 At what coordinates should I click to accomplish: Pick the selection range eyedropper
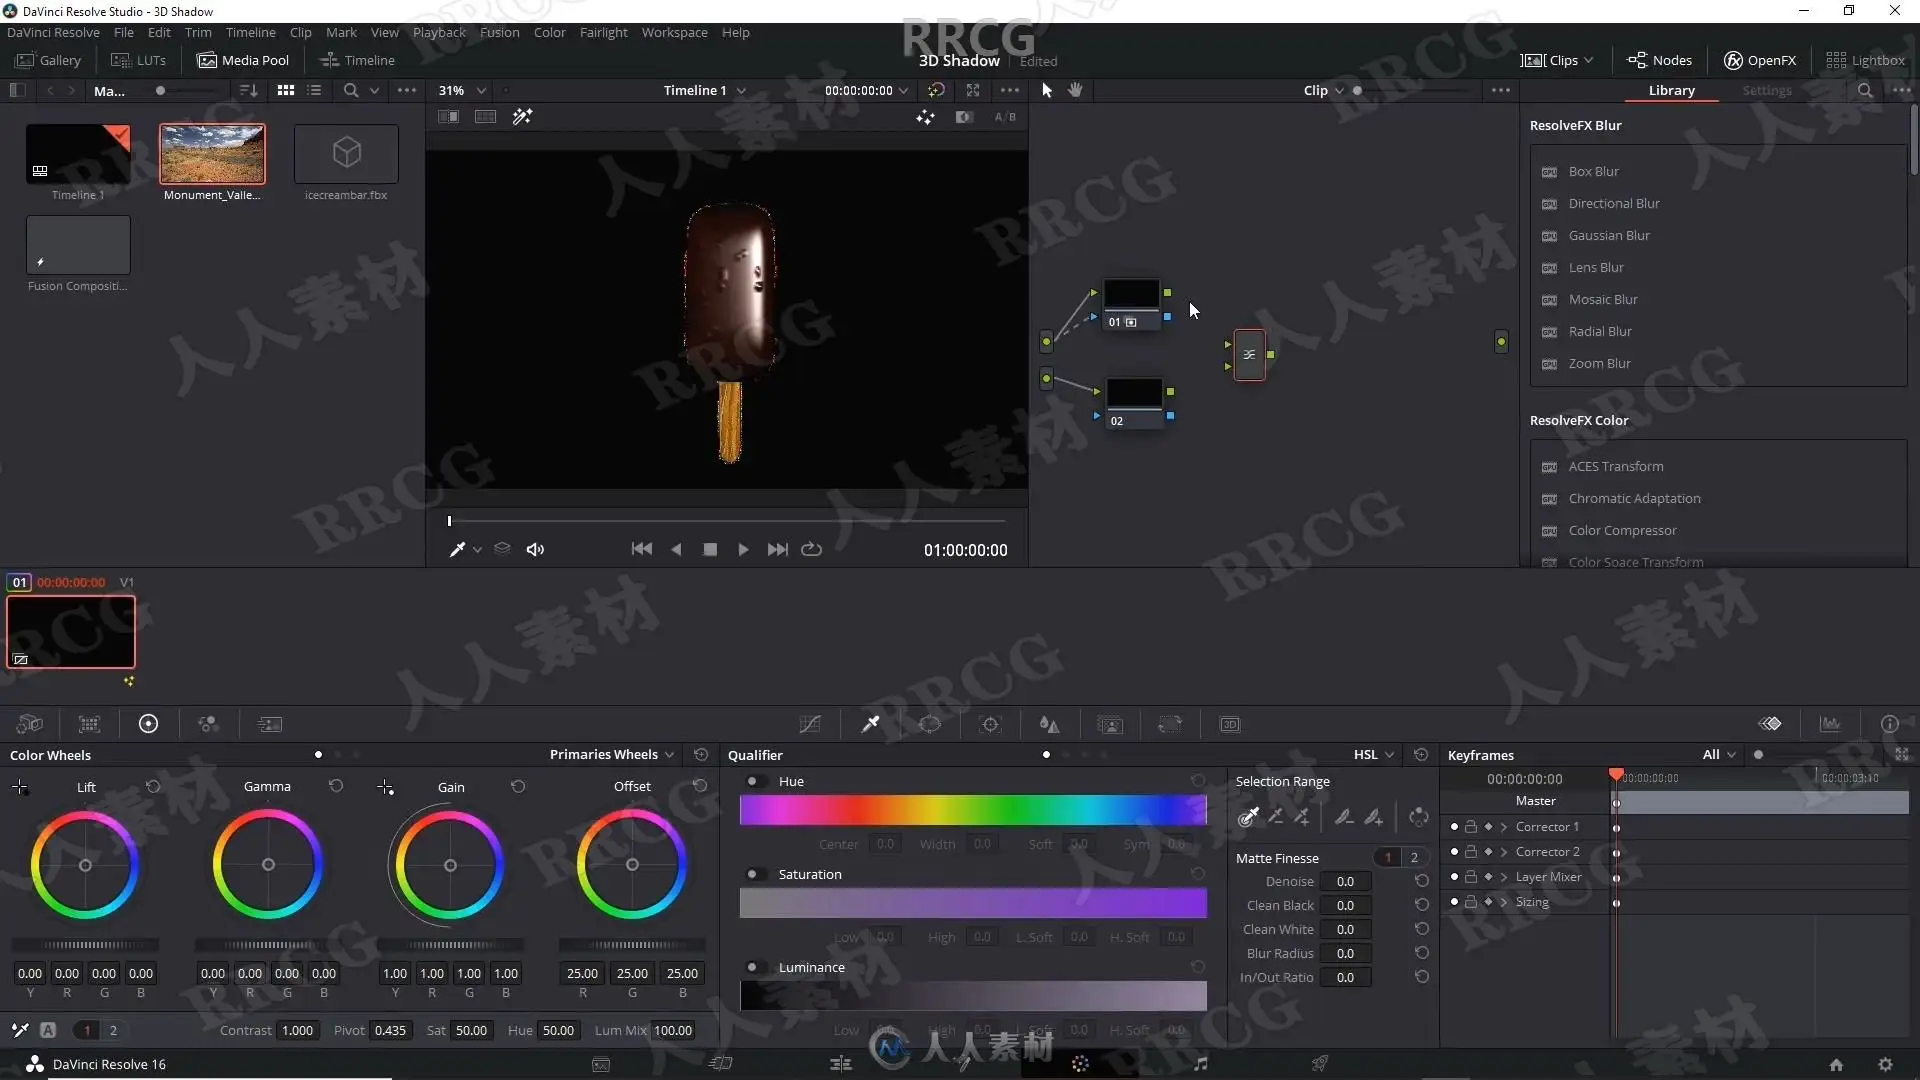[x=1248, y=817]
